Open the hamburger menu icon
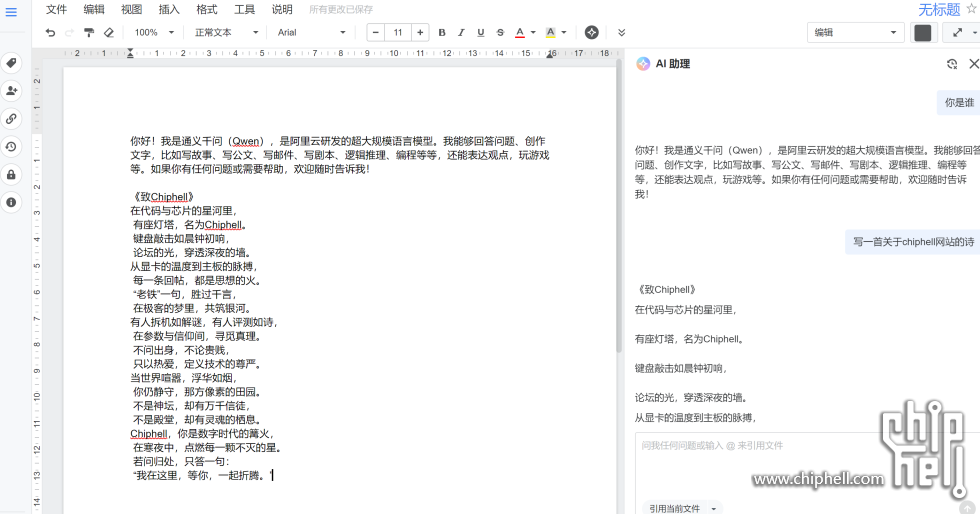Screen dimensions: 980x514 pyautogui.click(x=11, y=12)
